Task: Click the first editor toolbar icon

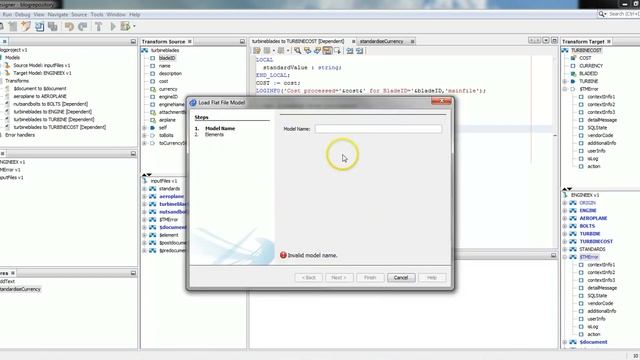Action: coord(257,51)
